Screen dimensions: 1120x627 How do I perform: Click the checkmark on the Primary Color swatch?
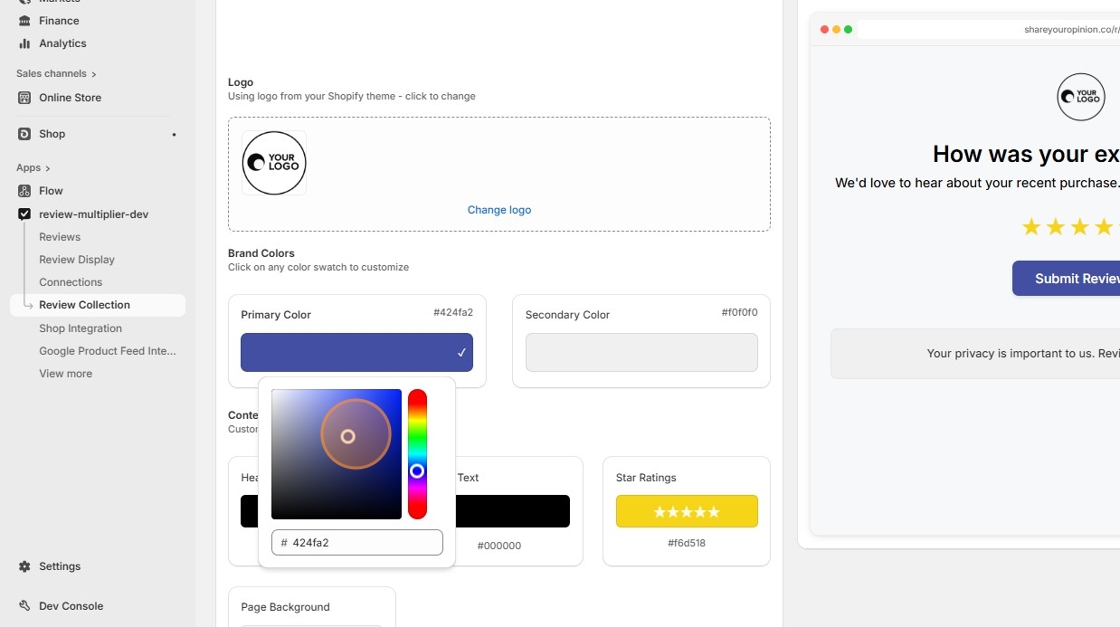pyautogui.click(x=460, y=352)
